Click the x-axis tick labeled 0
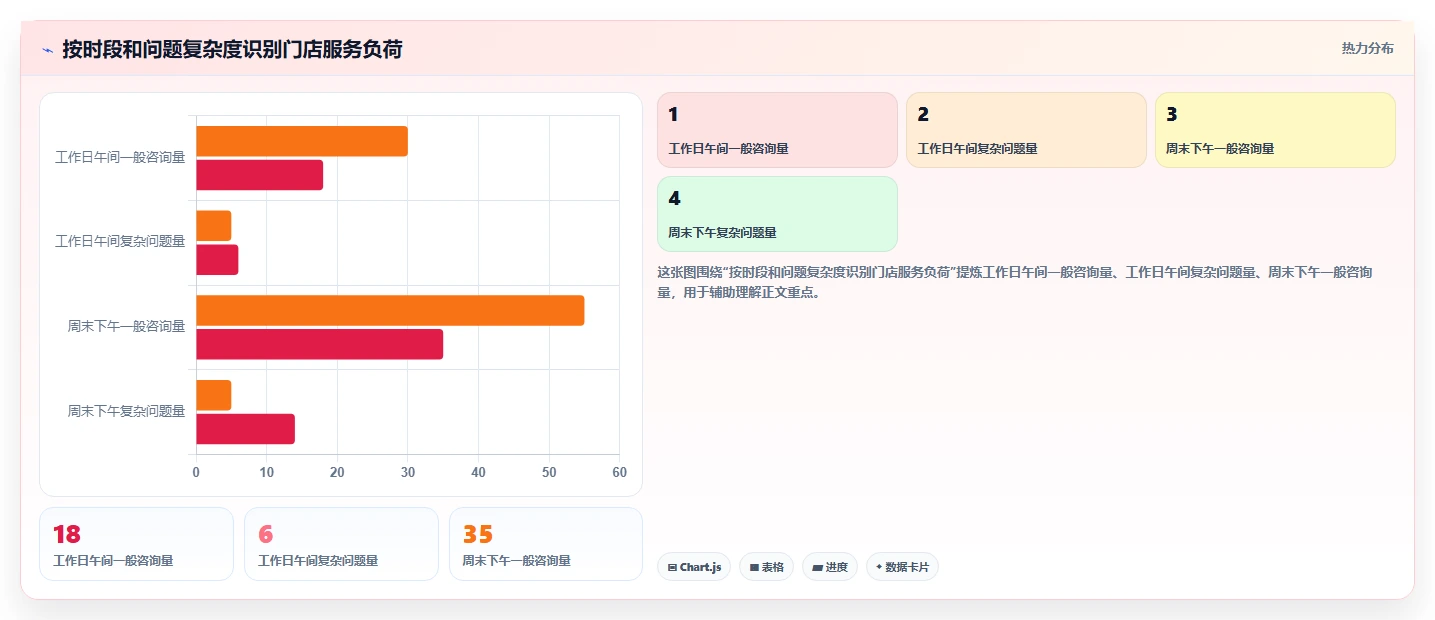Viewport: 1435px width, 620px height. point(196,472)
